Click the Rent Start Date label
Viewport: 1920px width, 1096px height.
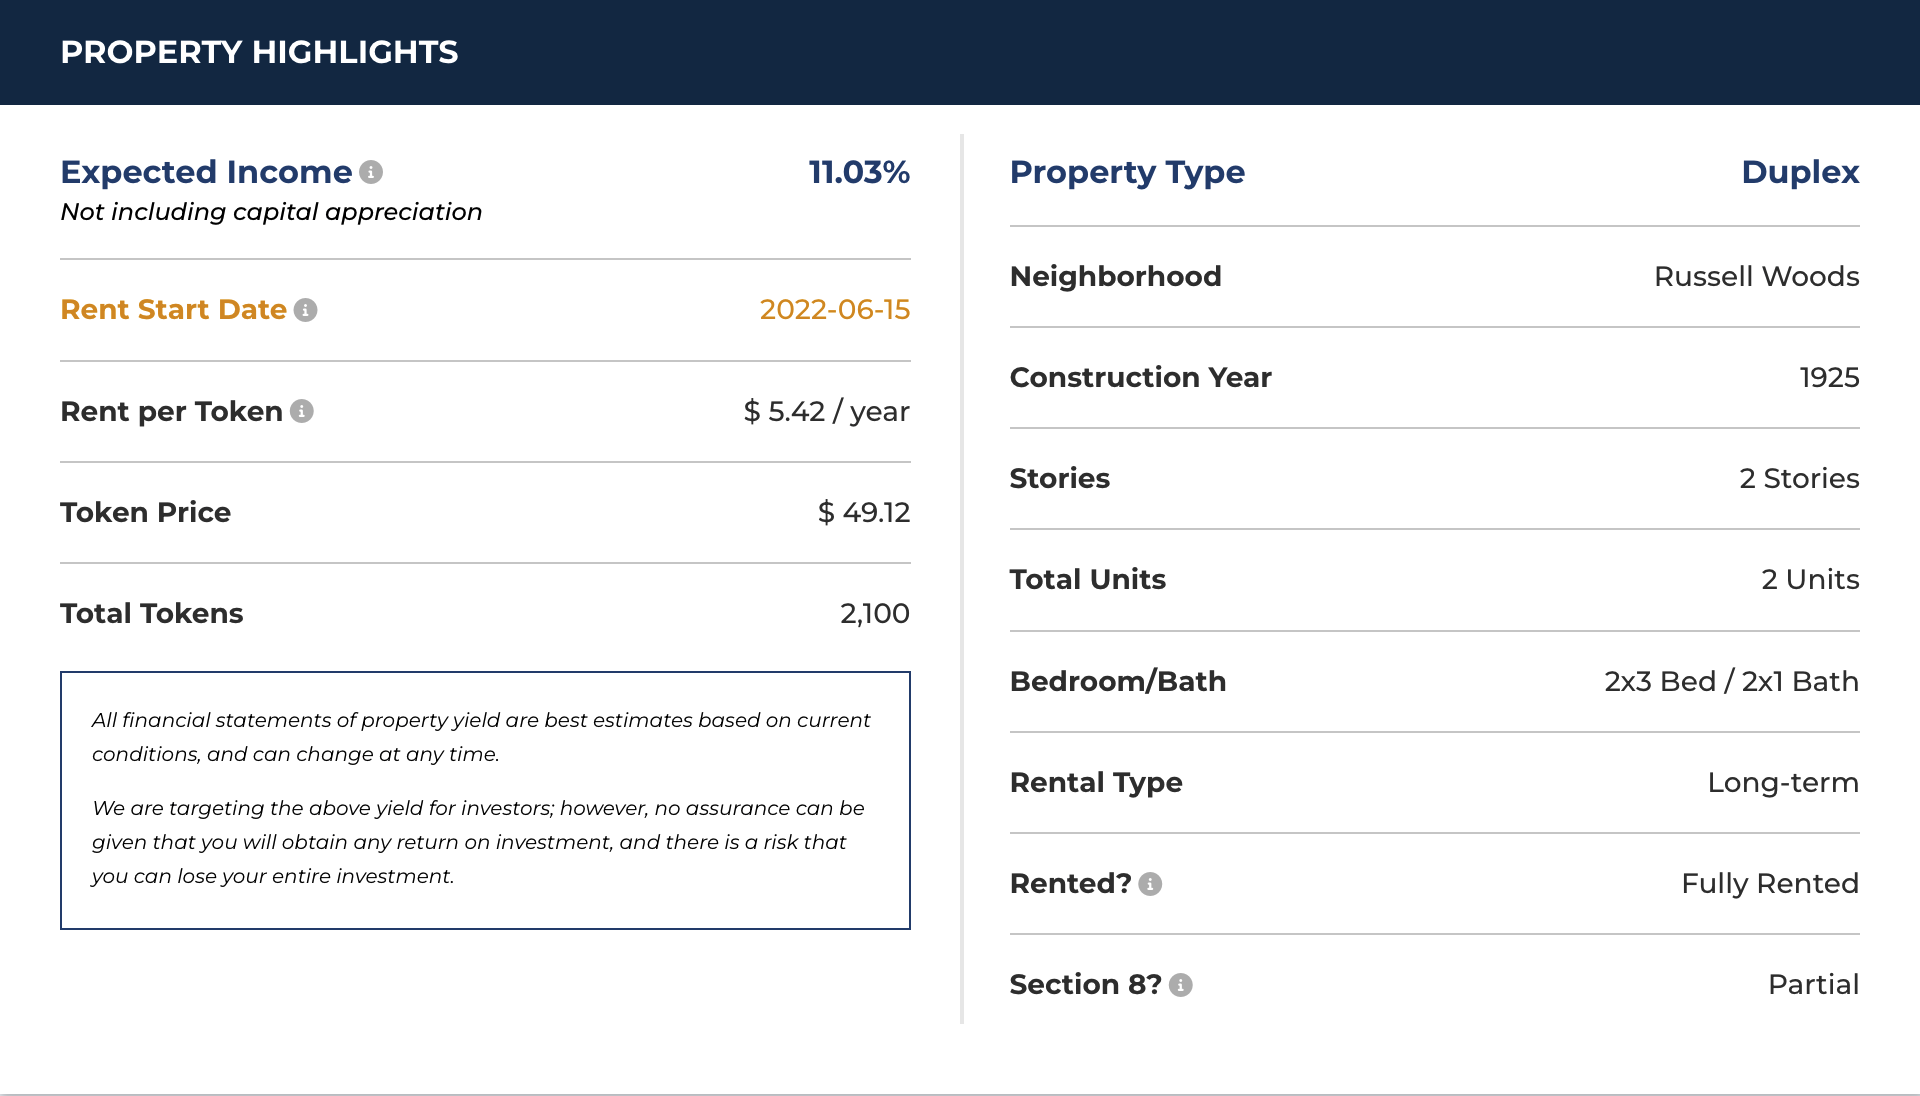point(173,310)
